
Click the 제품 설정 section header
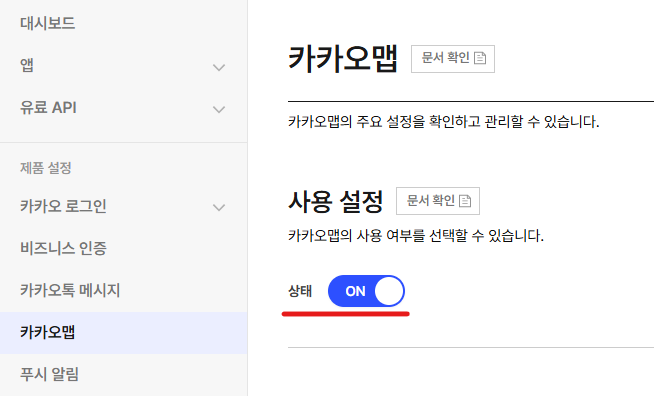coord(46,168)
